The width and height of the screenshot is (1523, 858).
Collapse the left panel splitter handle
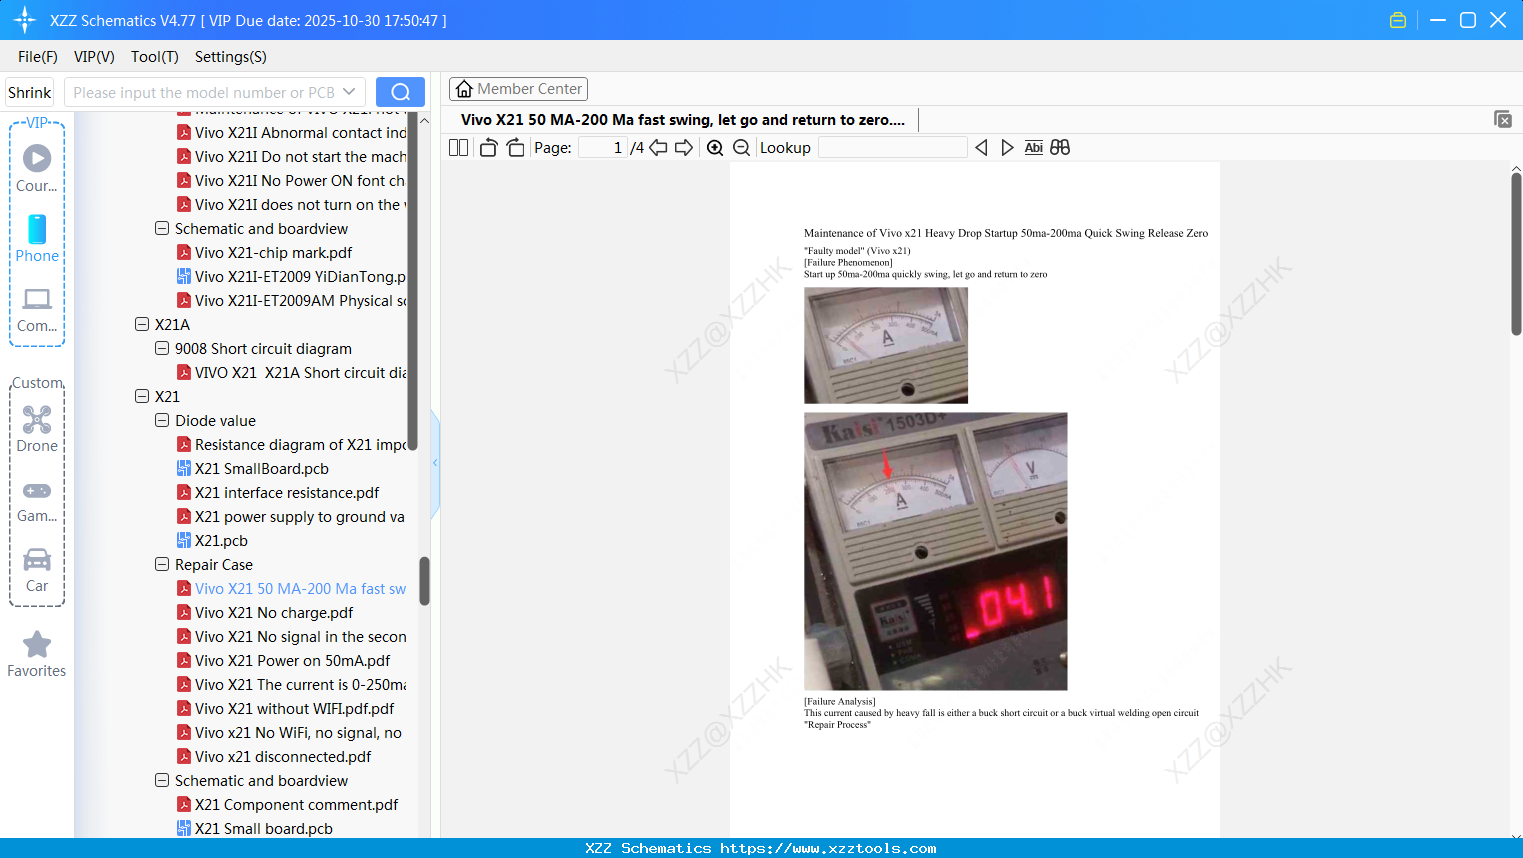(x=435, y=463)
